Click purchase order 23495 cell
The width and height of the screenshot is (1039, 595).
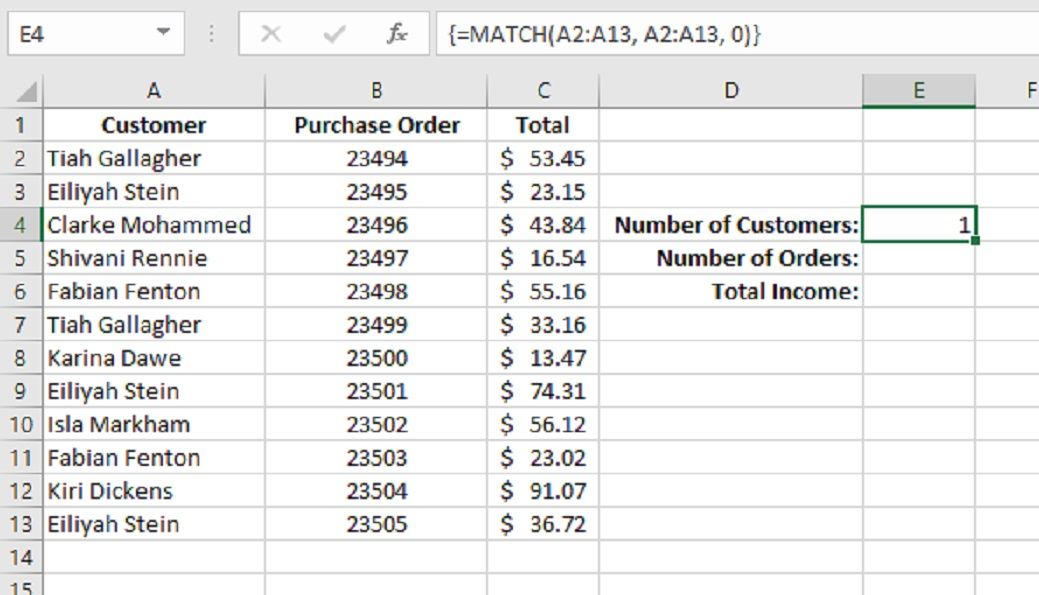click(376, 191)
